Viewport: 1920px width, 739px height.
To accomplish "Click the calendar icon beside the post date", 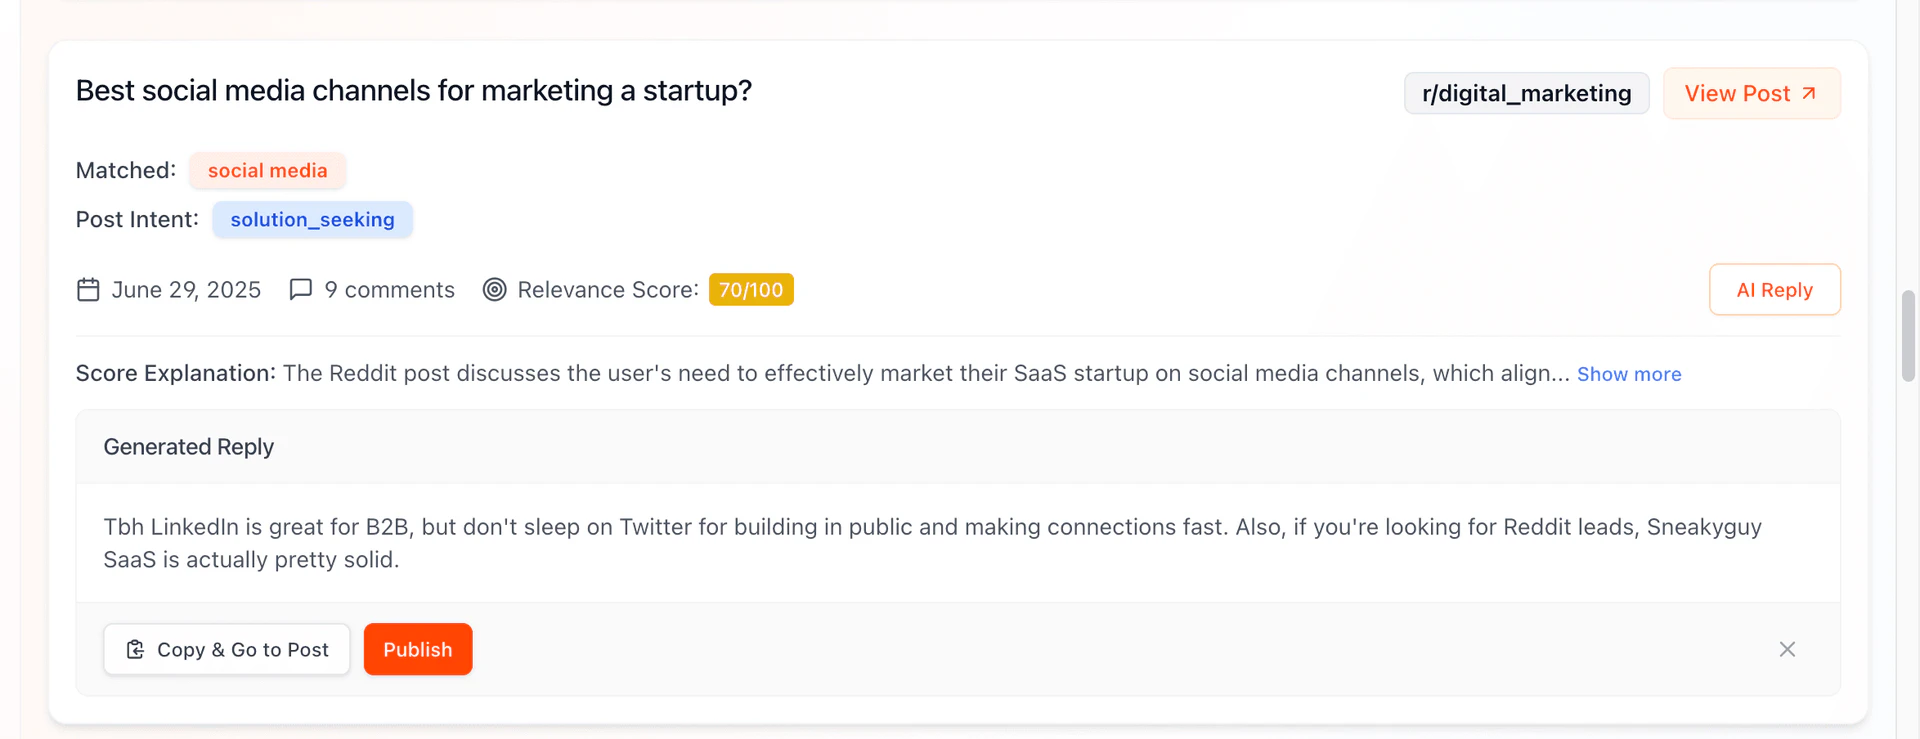I will coord(88,290).
